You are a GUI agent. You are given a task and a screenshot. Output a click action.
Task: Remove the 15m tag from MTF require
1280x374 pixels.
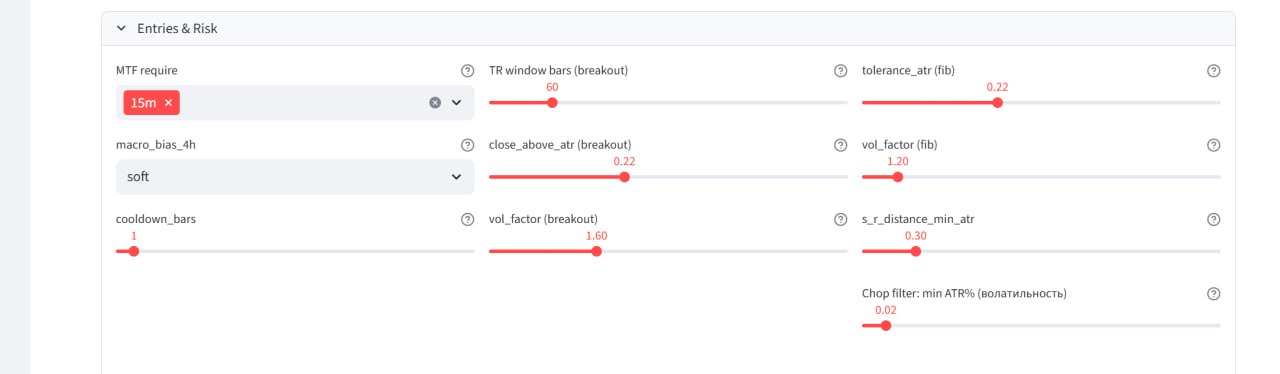(168, 102)
